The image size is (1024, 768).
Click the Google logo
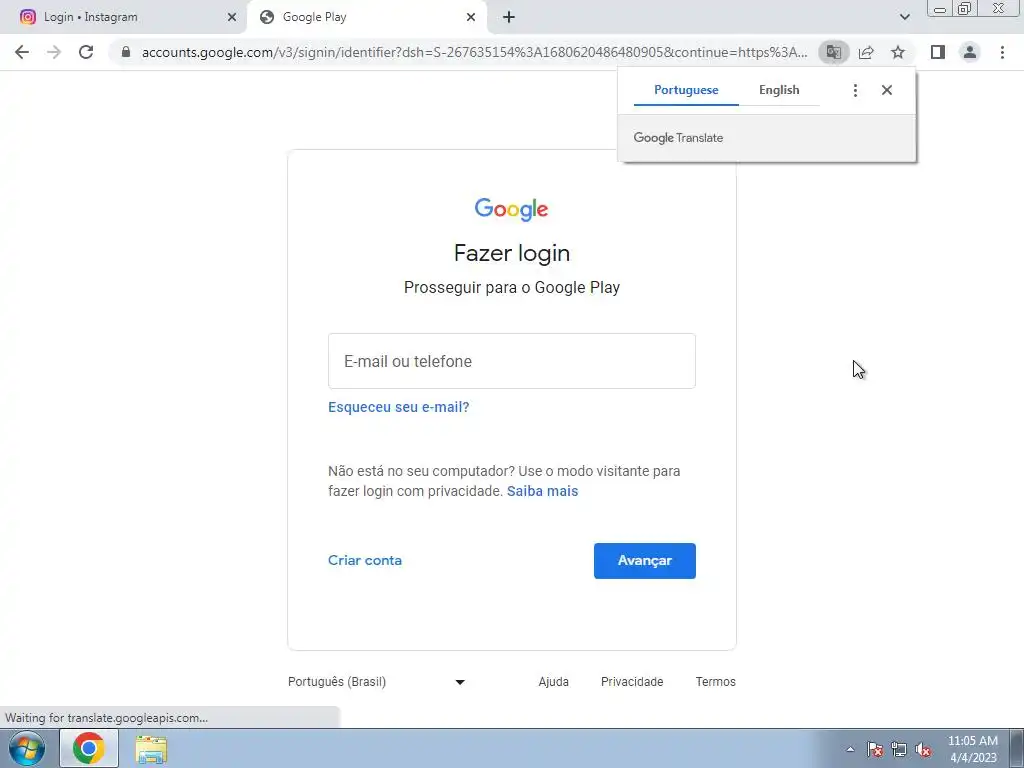(x=511, y=209)
